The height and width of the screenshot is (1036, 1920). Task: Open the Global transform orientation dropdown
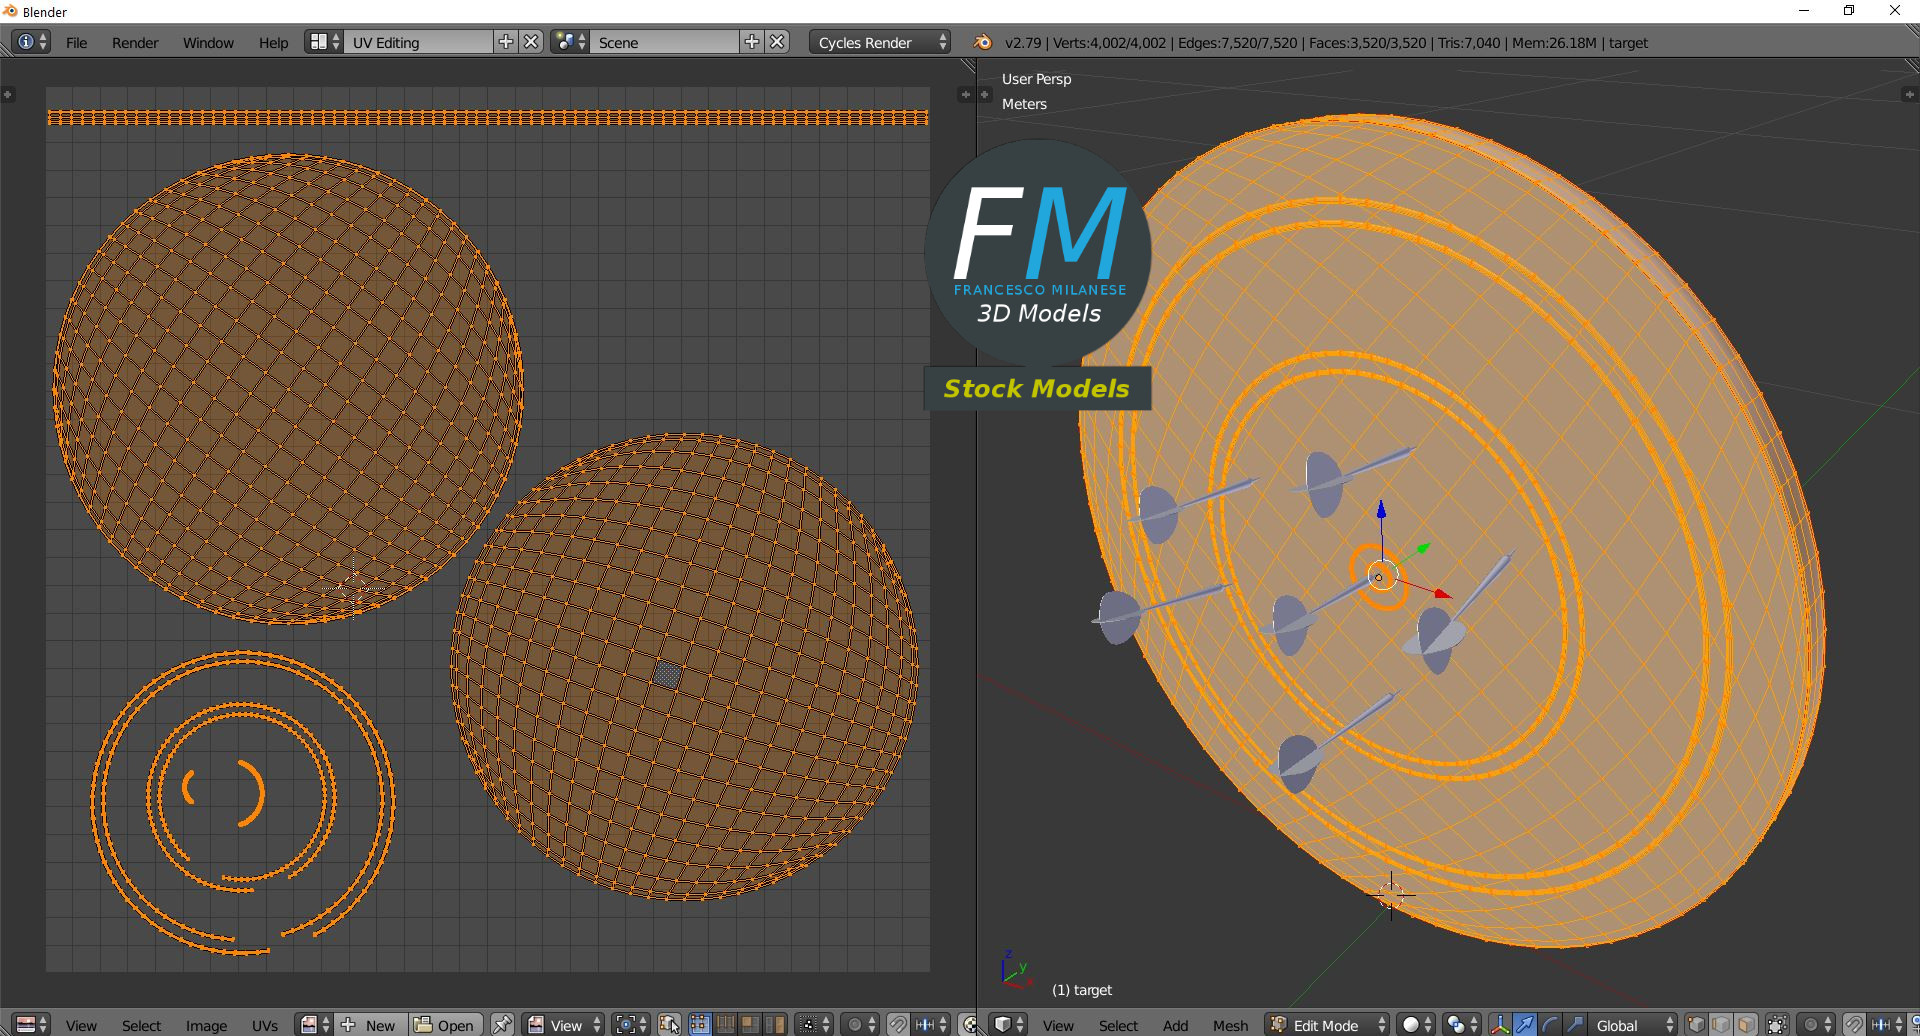tap(1632, 1025)
